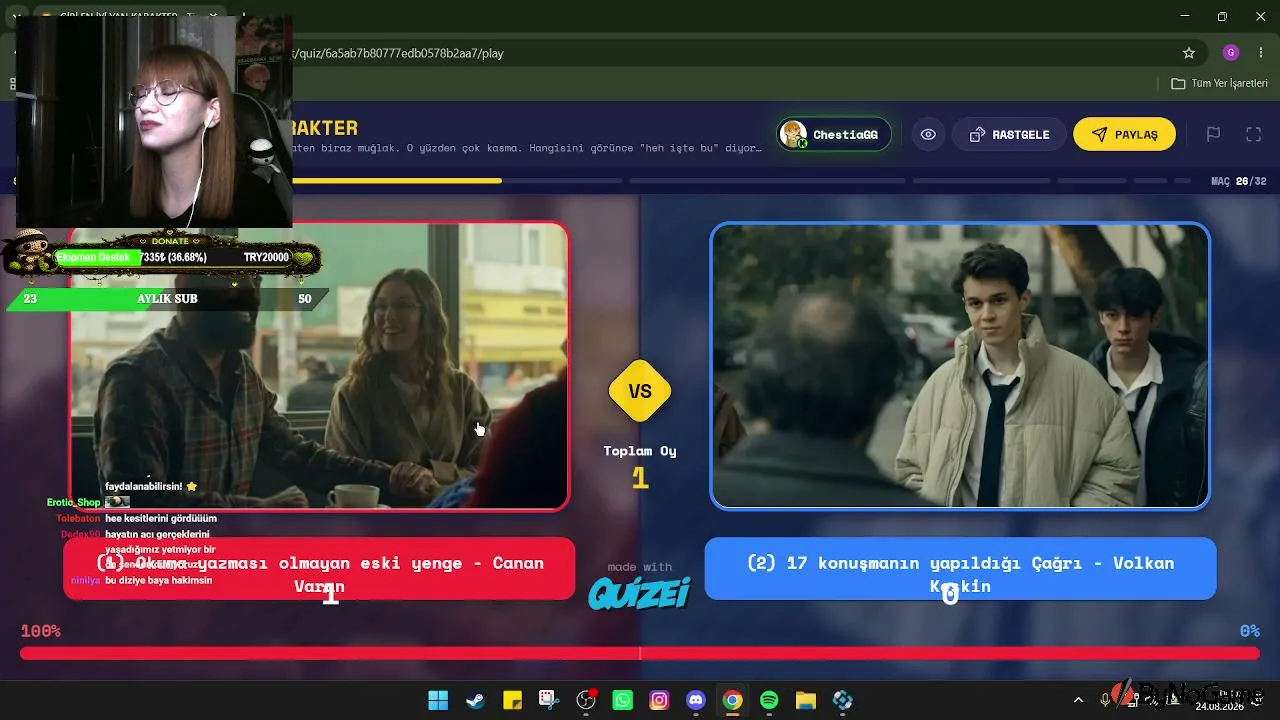Choose the left contestant image with the smiling woman

(x=320, y=366)
